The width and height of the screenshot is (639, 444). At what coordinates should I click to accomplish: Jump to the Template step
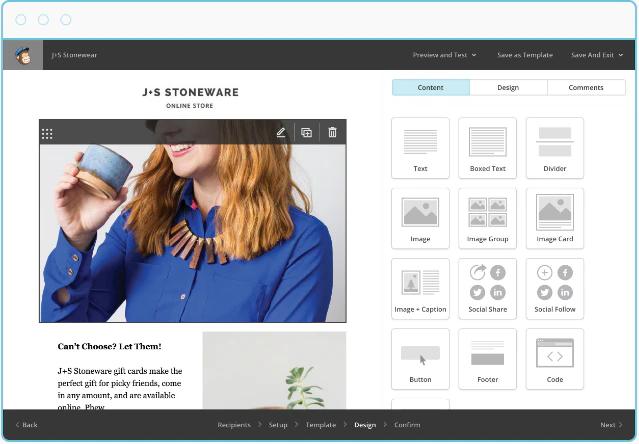[321, 425]
